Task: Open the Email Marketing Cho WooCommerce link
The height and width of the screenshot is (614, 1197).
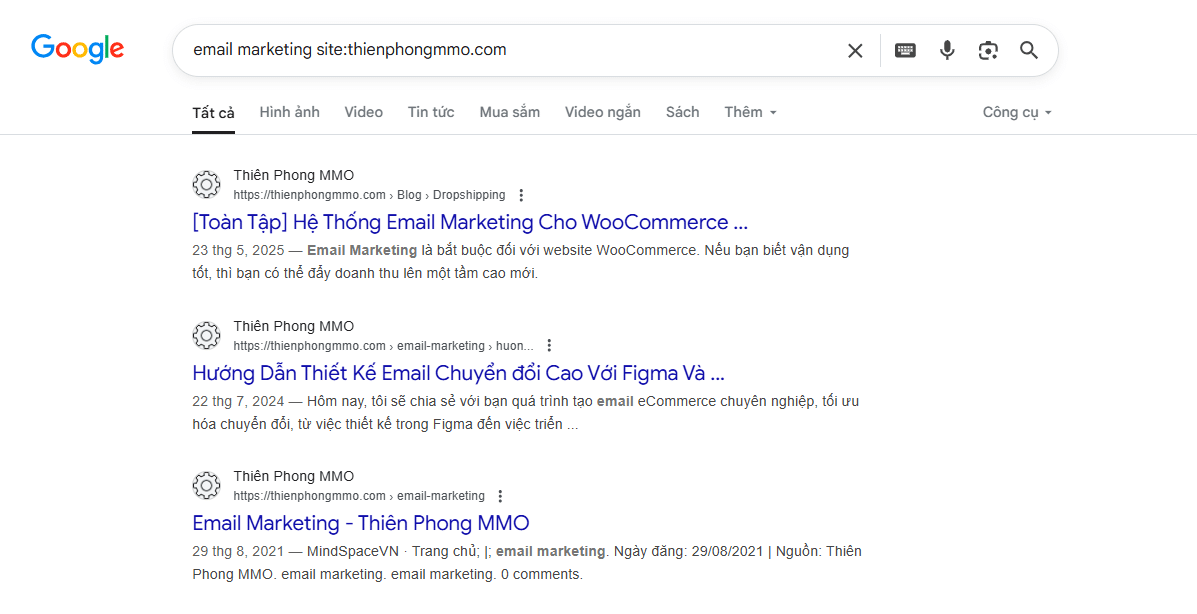Action: click(470, 222)
